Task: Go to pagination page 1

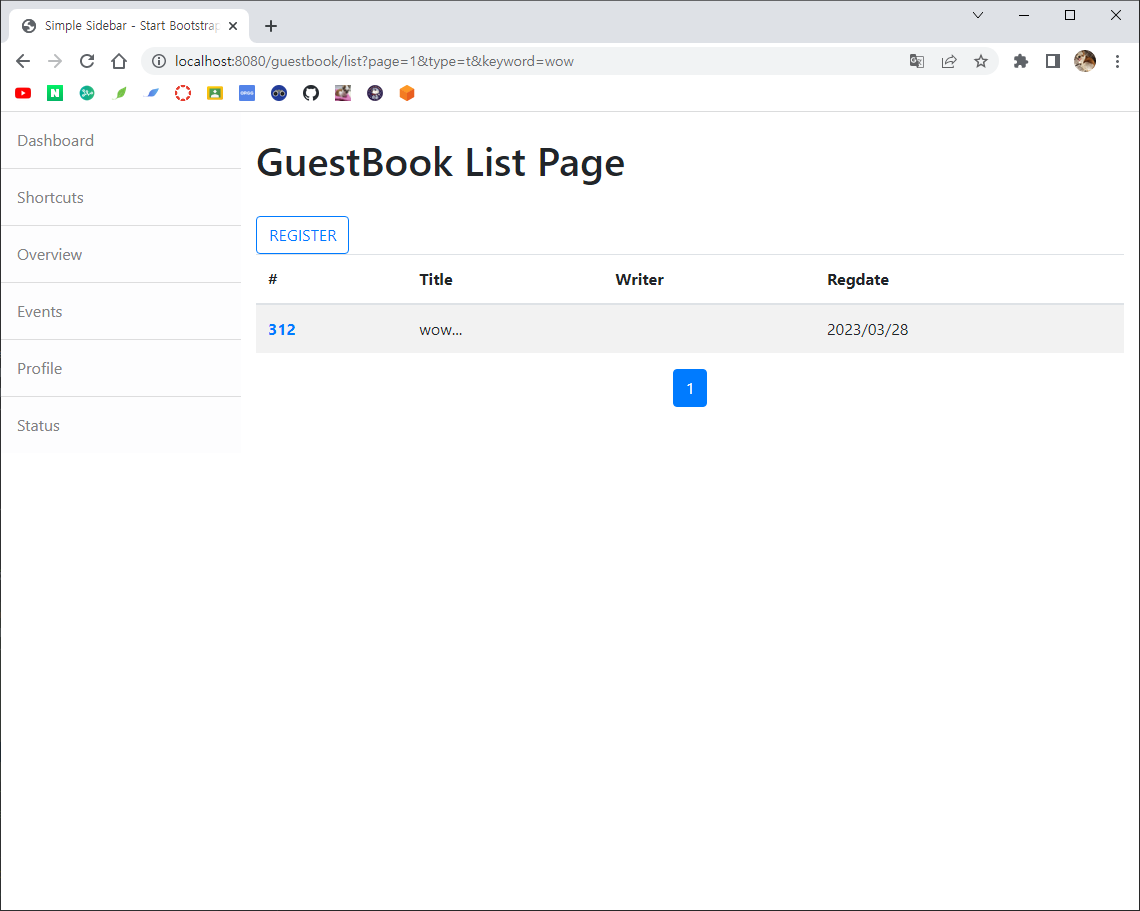Action: [690, 388]
